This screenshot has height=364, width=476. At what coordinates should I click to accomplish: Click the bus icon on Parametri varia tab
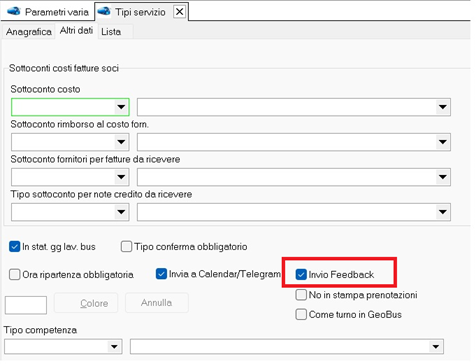tap(14, 11)
